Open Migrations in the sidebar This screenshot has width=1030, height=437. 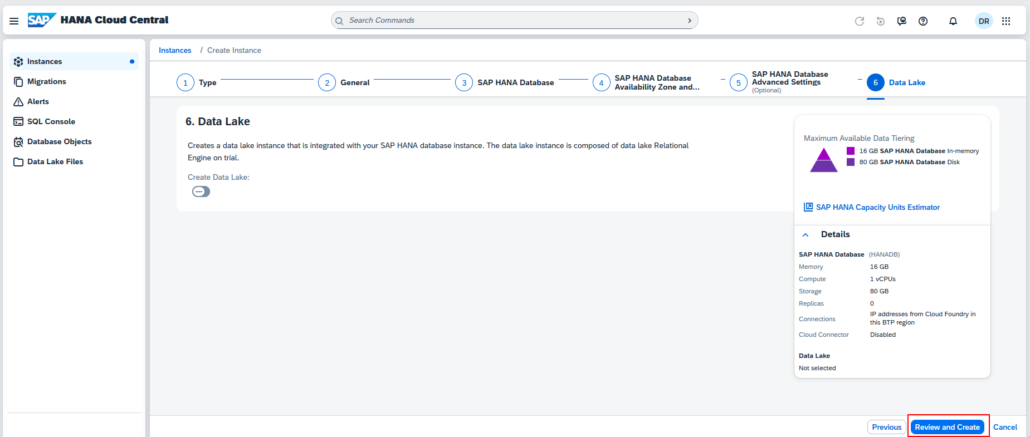coord(74,81)
